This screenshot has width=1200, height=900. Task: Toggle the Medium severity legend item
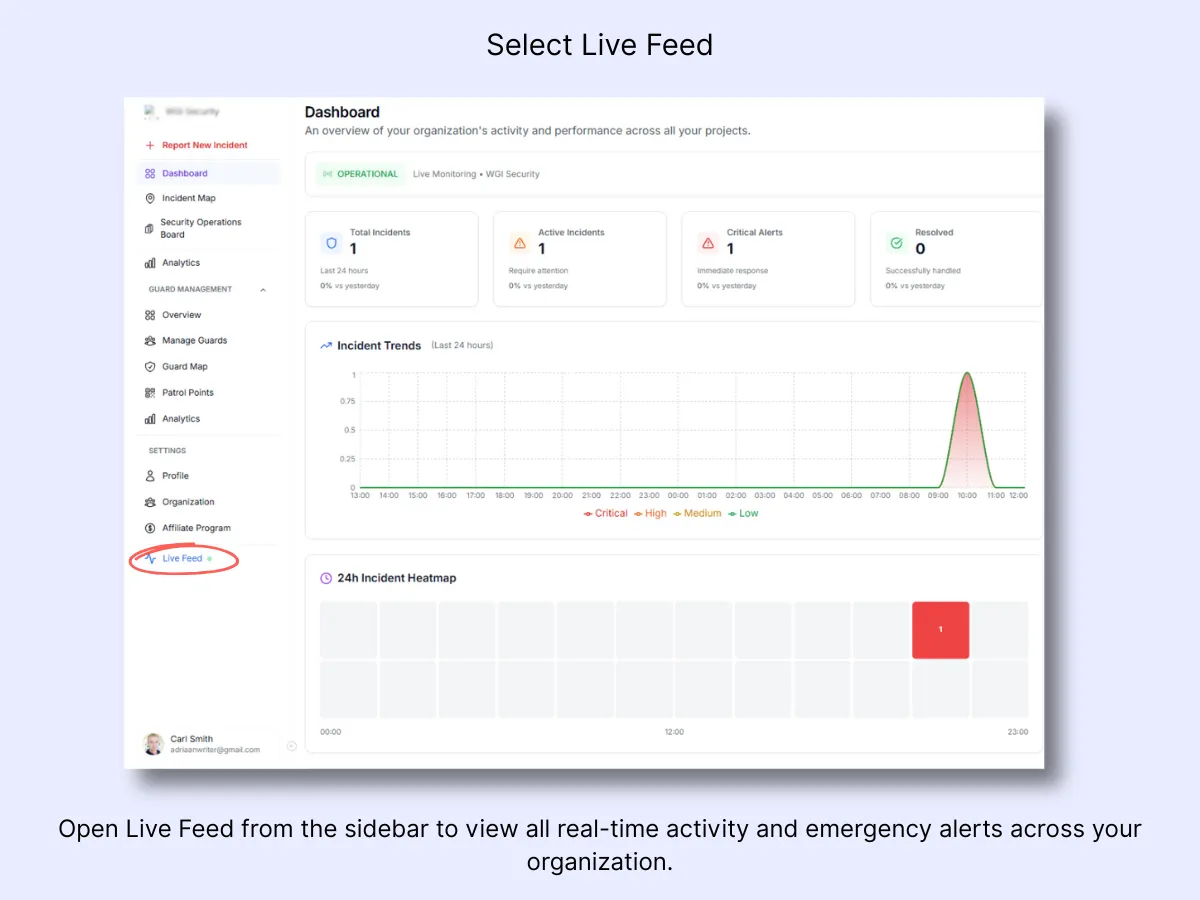[698, 513]
